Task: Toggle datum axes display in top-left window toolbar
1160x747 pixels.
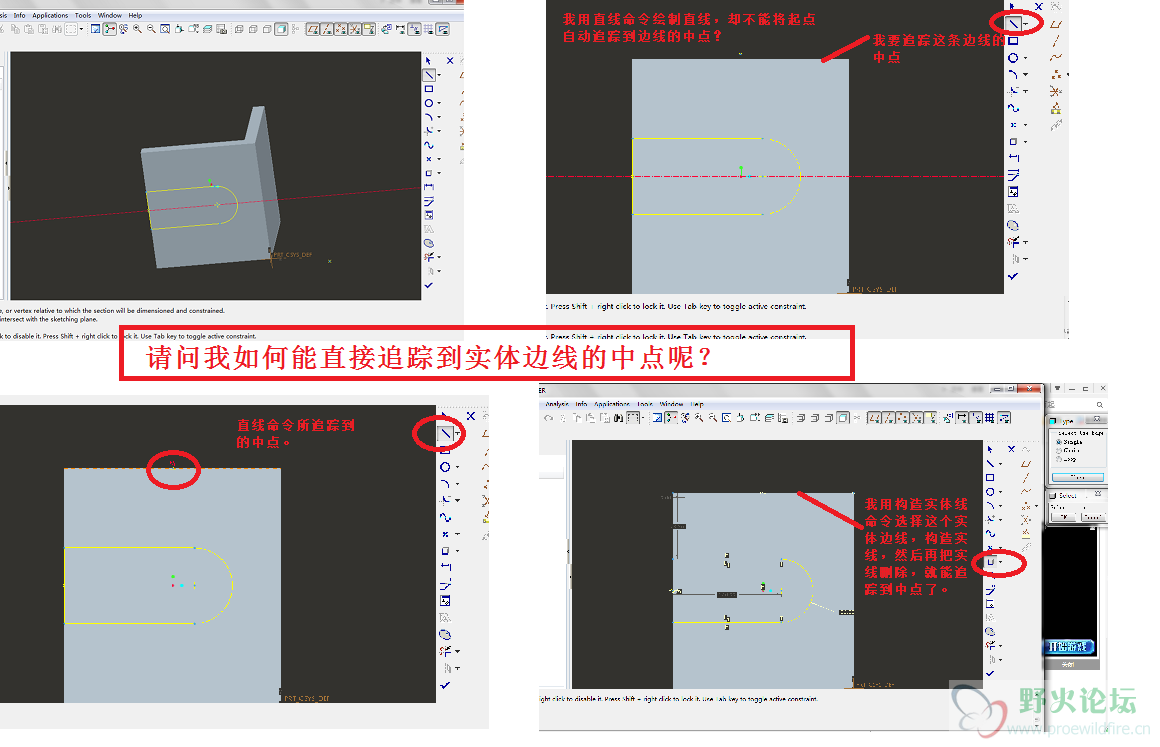Action: coord(327,29)
